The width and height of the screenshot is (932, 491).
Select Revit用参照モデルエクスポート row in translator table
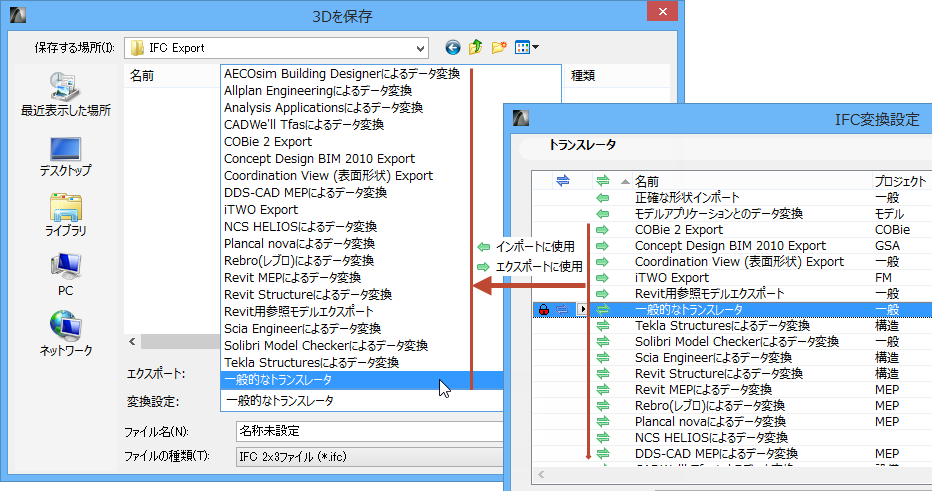[732, 294]
